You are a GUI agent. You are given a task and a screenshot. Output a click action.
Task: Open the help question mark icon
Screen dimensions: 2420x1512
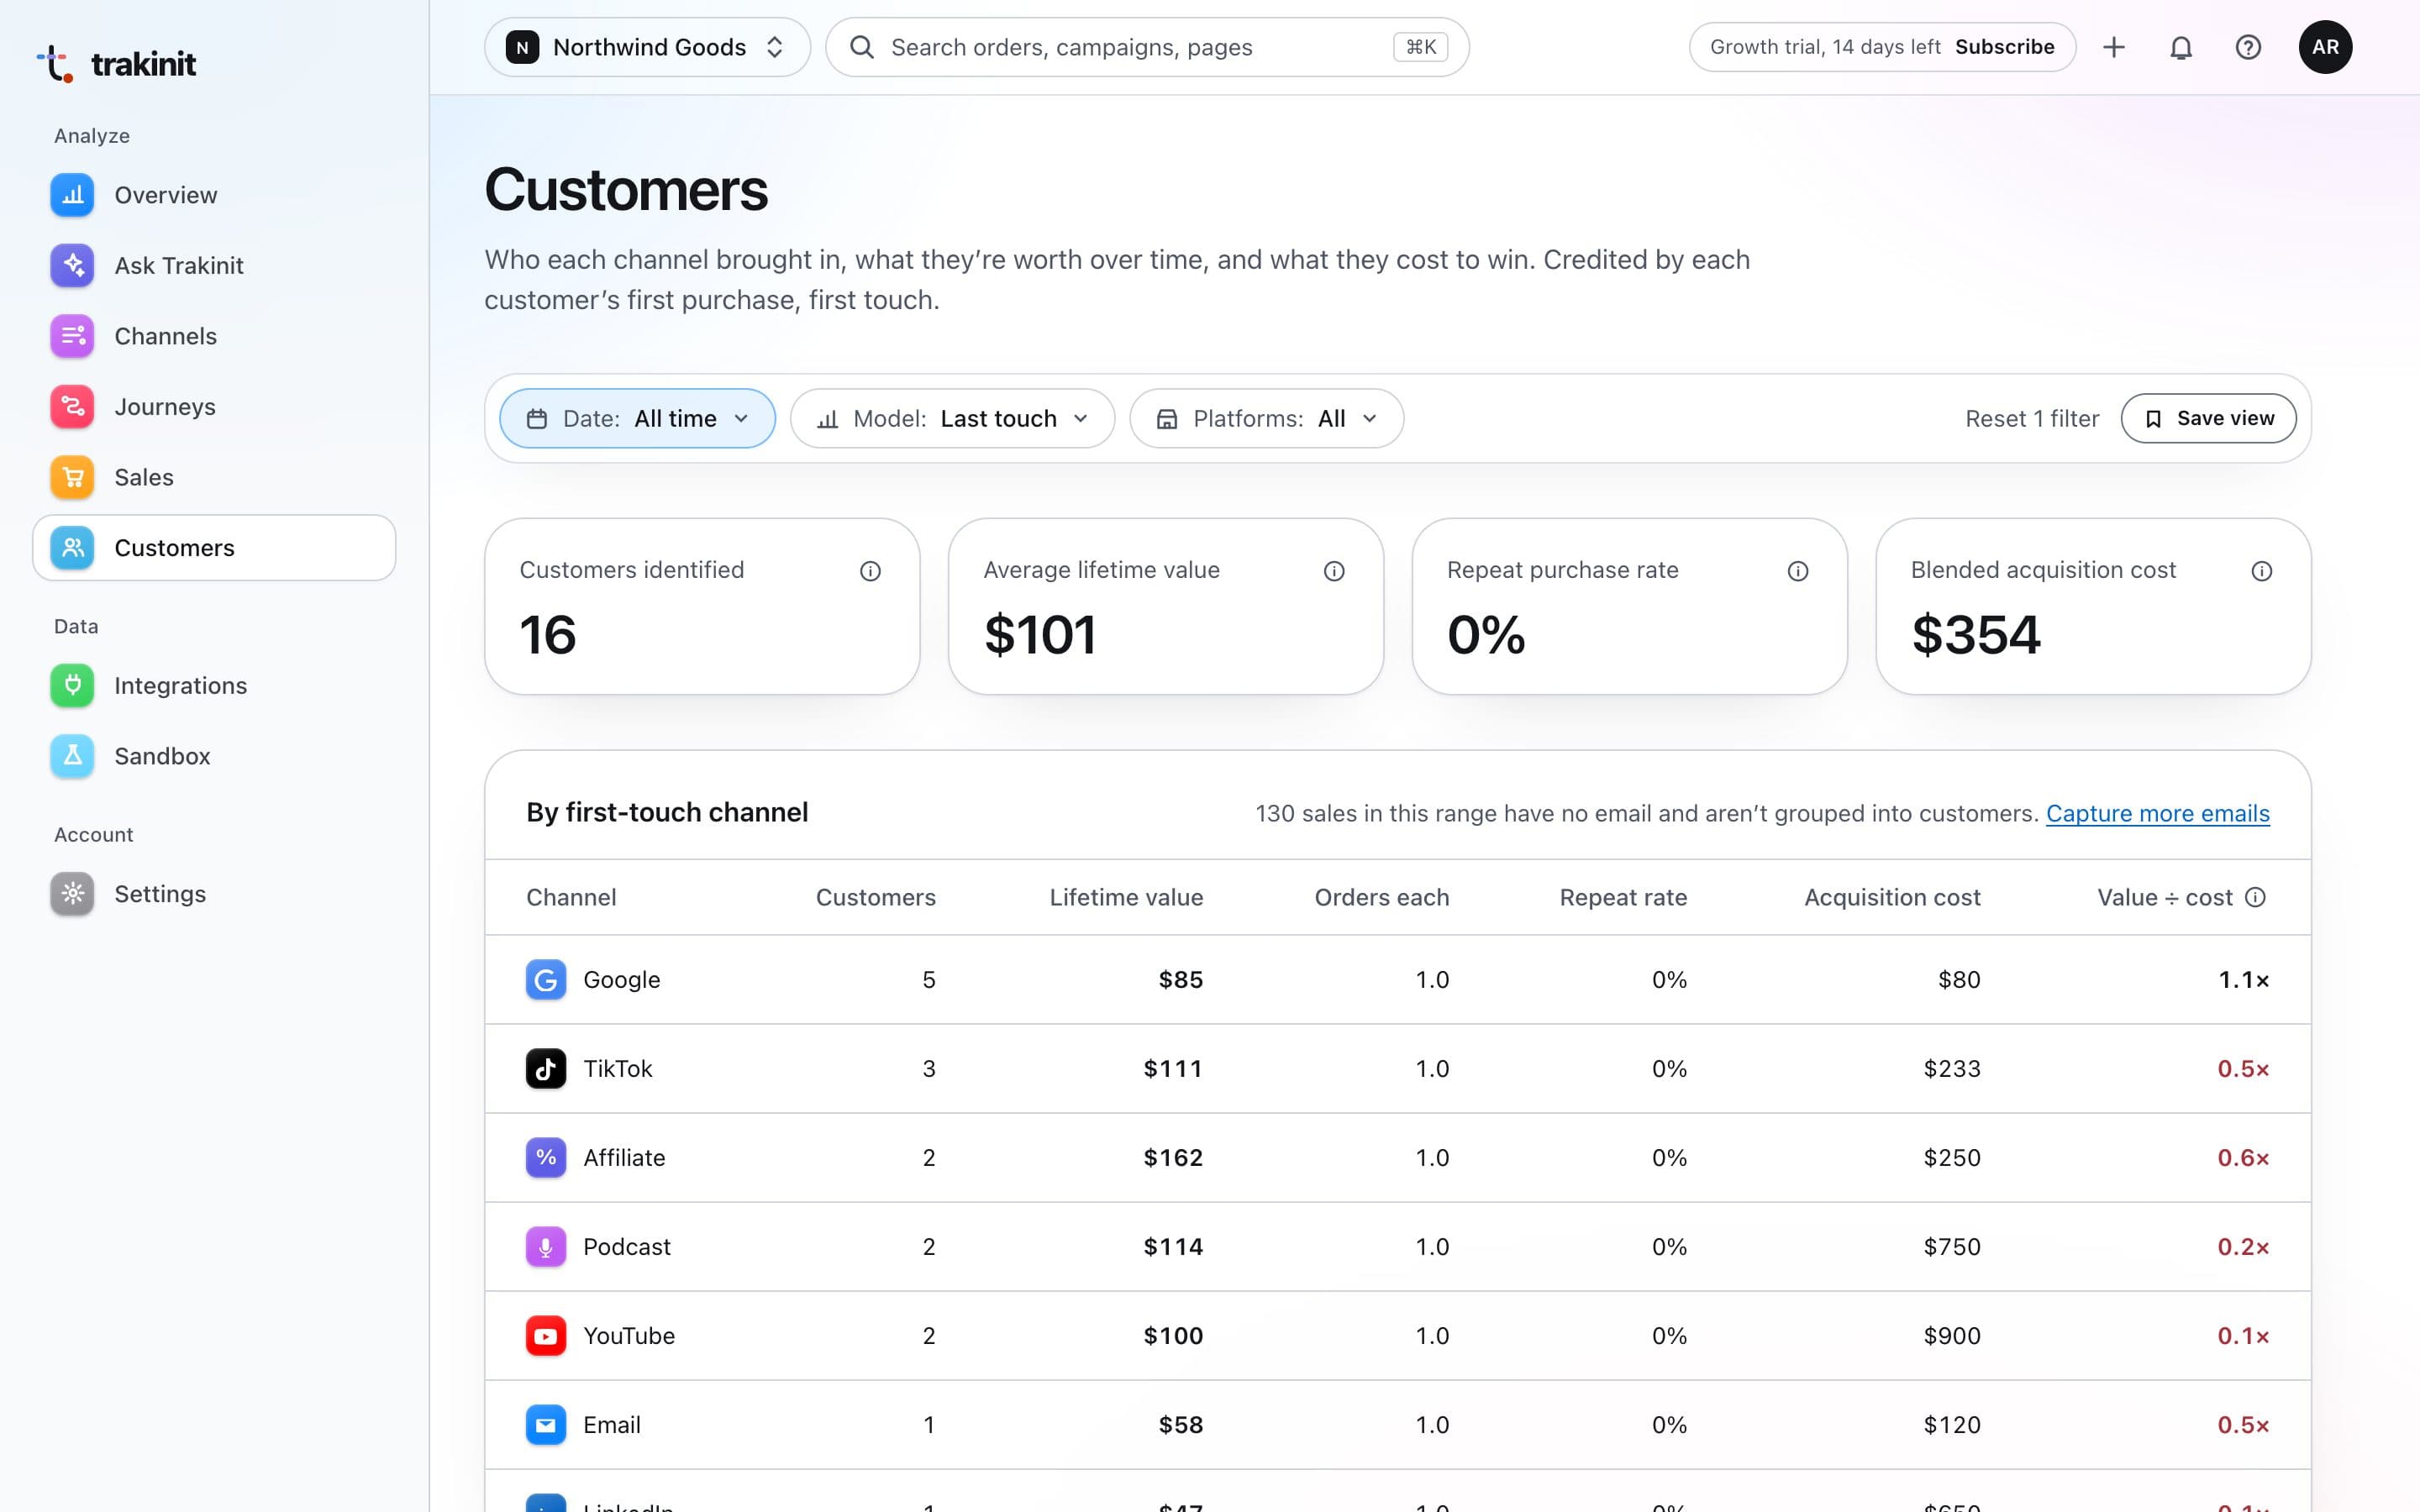pos(2248,47)
